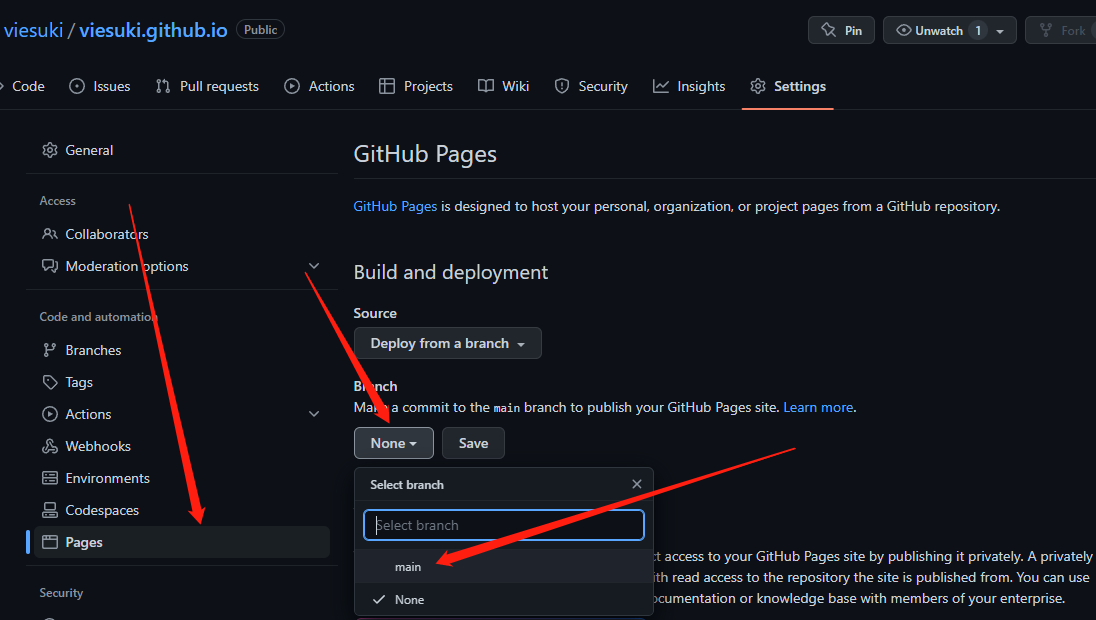This screenshot has height=620, width=1096.
Task: Open the Pull requests tab
Action: (x=207, y=86)
